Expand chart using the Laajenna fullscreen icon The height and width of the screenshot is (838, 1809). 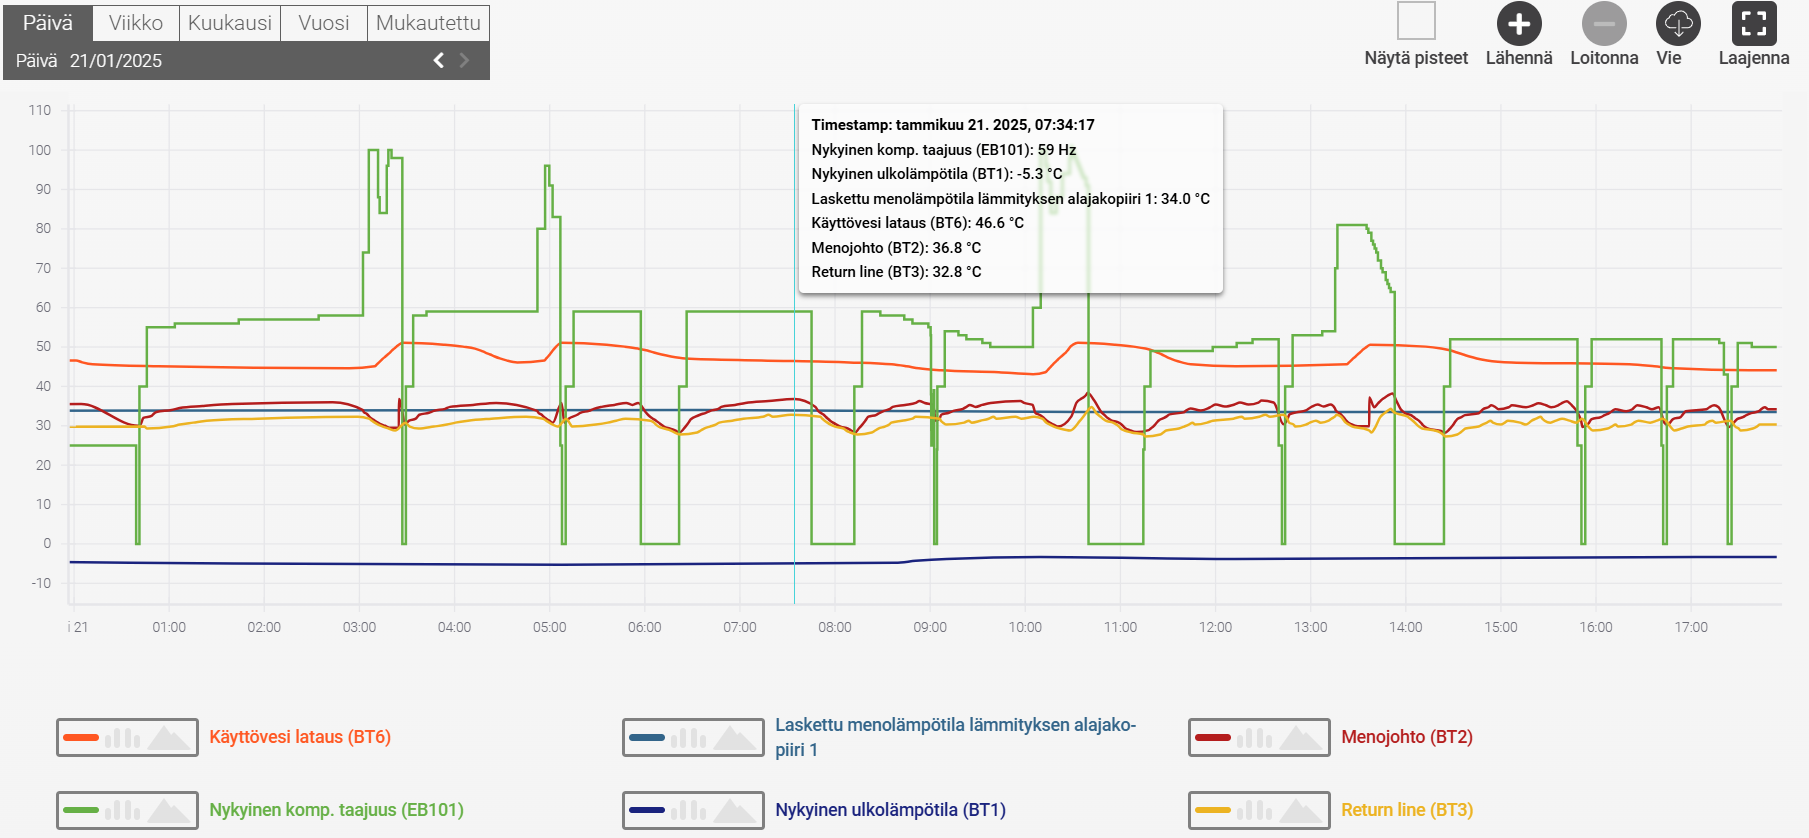(x=1754, y=24)
